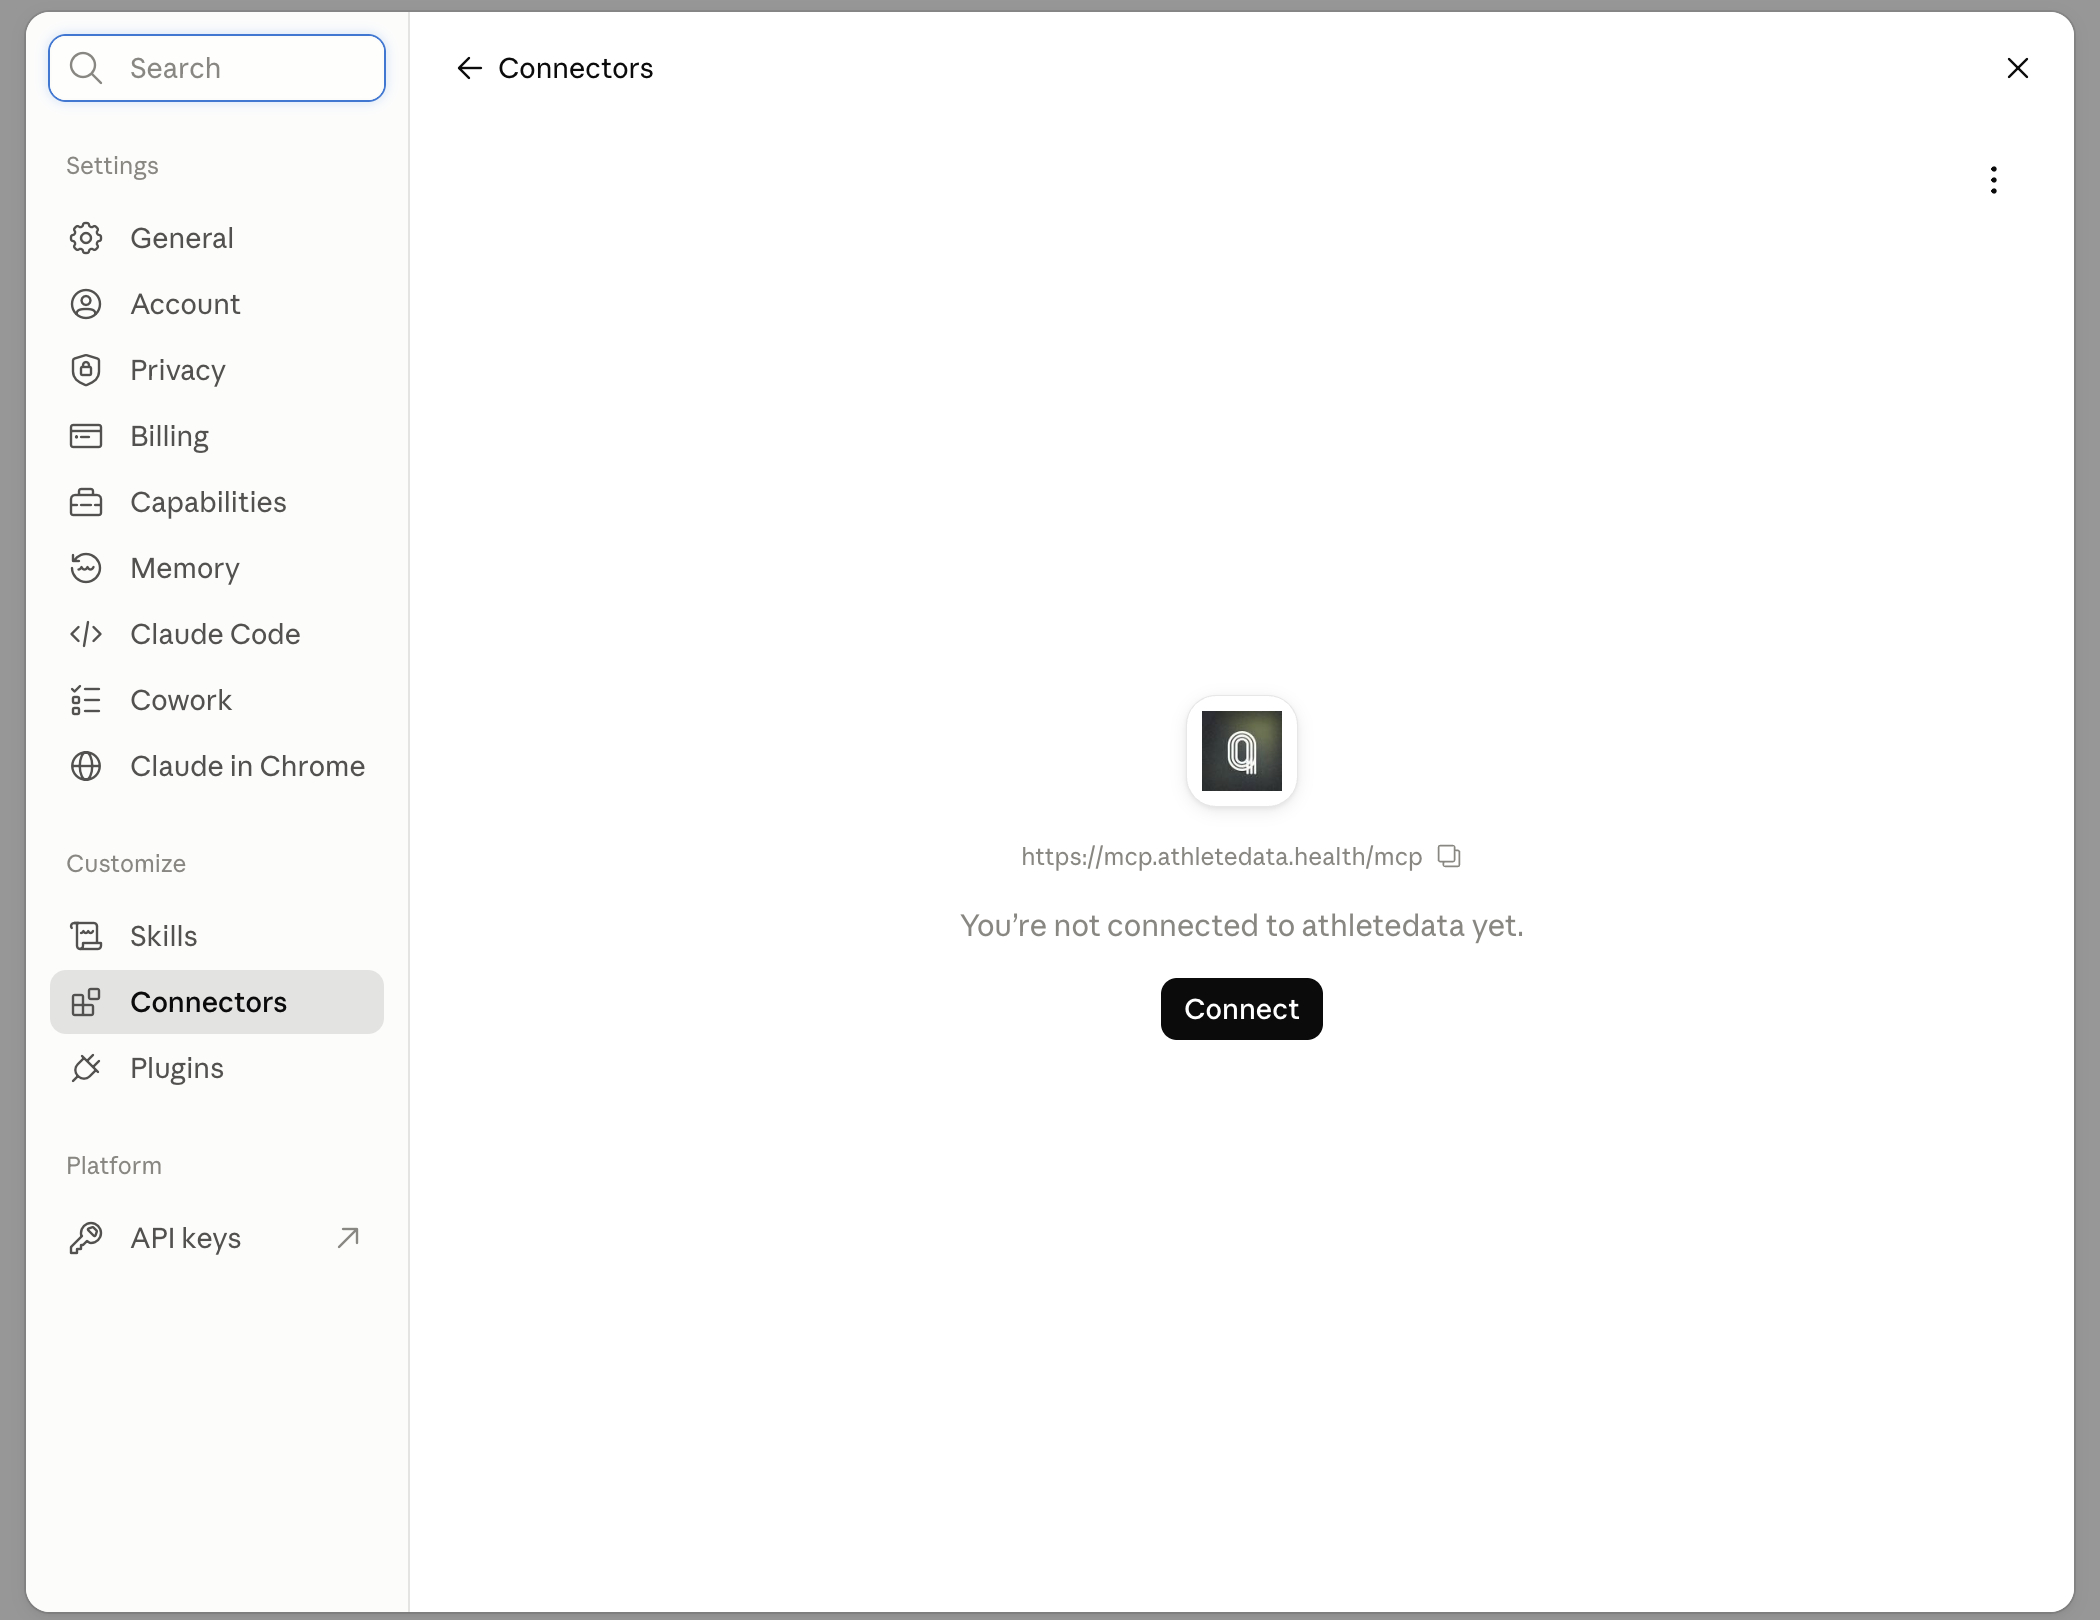
Task: Click the Memory icon in sidebar
Action: click(x=86, y=568)
